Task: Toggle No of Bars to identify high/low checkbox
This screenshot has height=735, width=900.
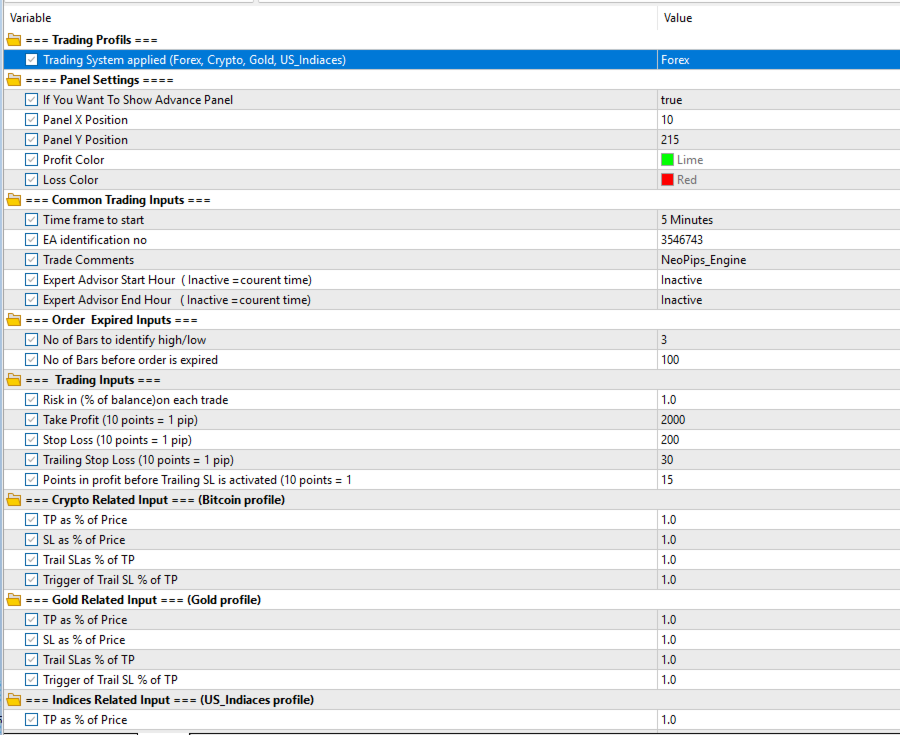Action: tap(32, 340)
